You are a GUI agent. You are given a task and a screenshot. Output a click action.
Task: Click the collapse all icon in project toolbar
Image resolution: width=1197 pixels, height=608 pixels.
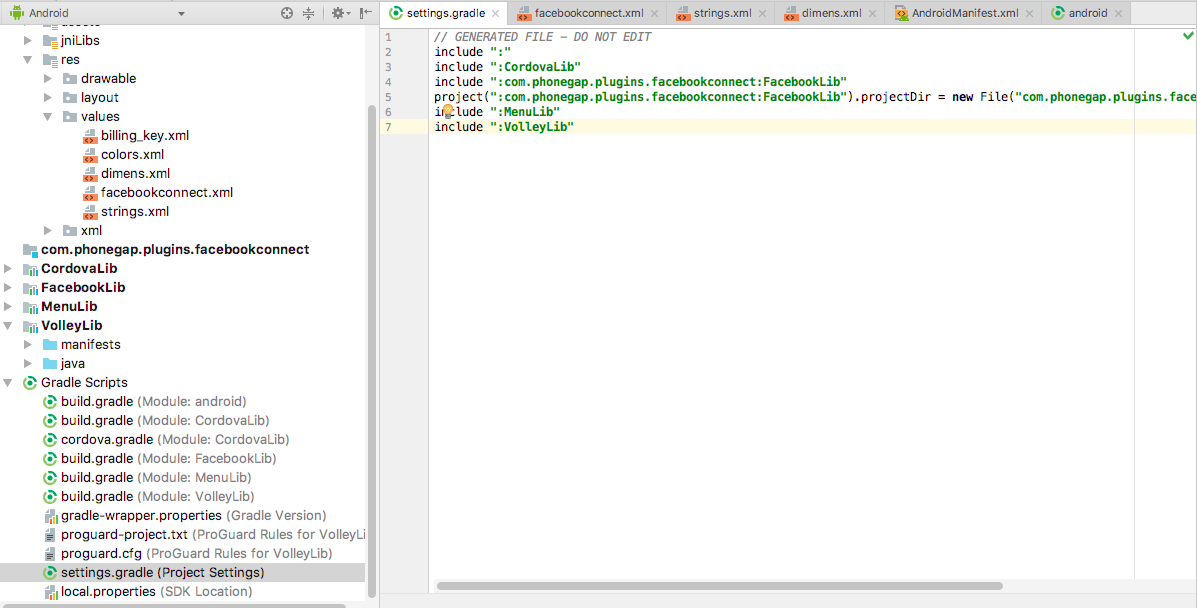click(x=308, y=13)
